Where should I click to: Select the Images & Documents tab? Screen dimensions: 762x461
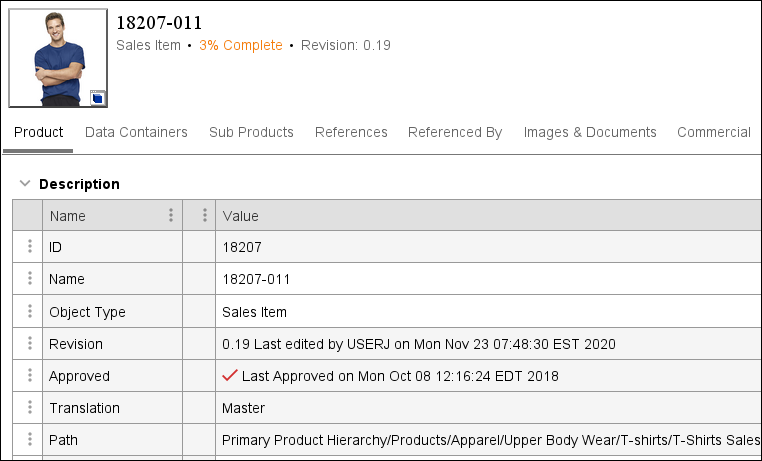(x=590, y=132)
